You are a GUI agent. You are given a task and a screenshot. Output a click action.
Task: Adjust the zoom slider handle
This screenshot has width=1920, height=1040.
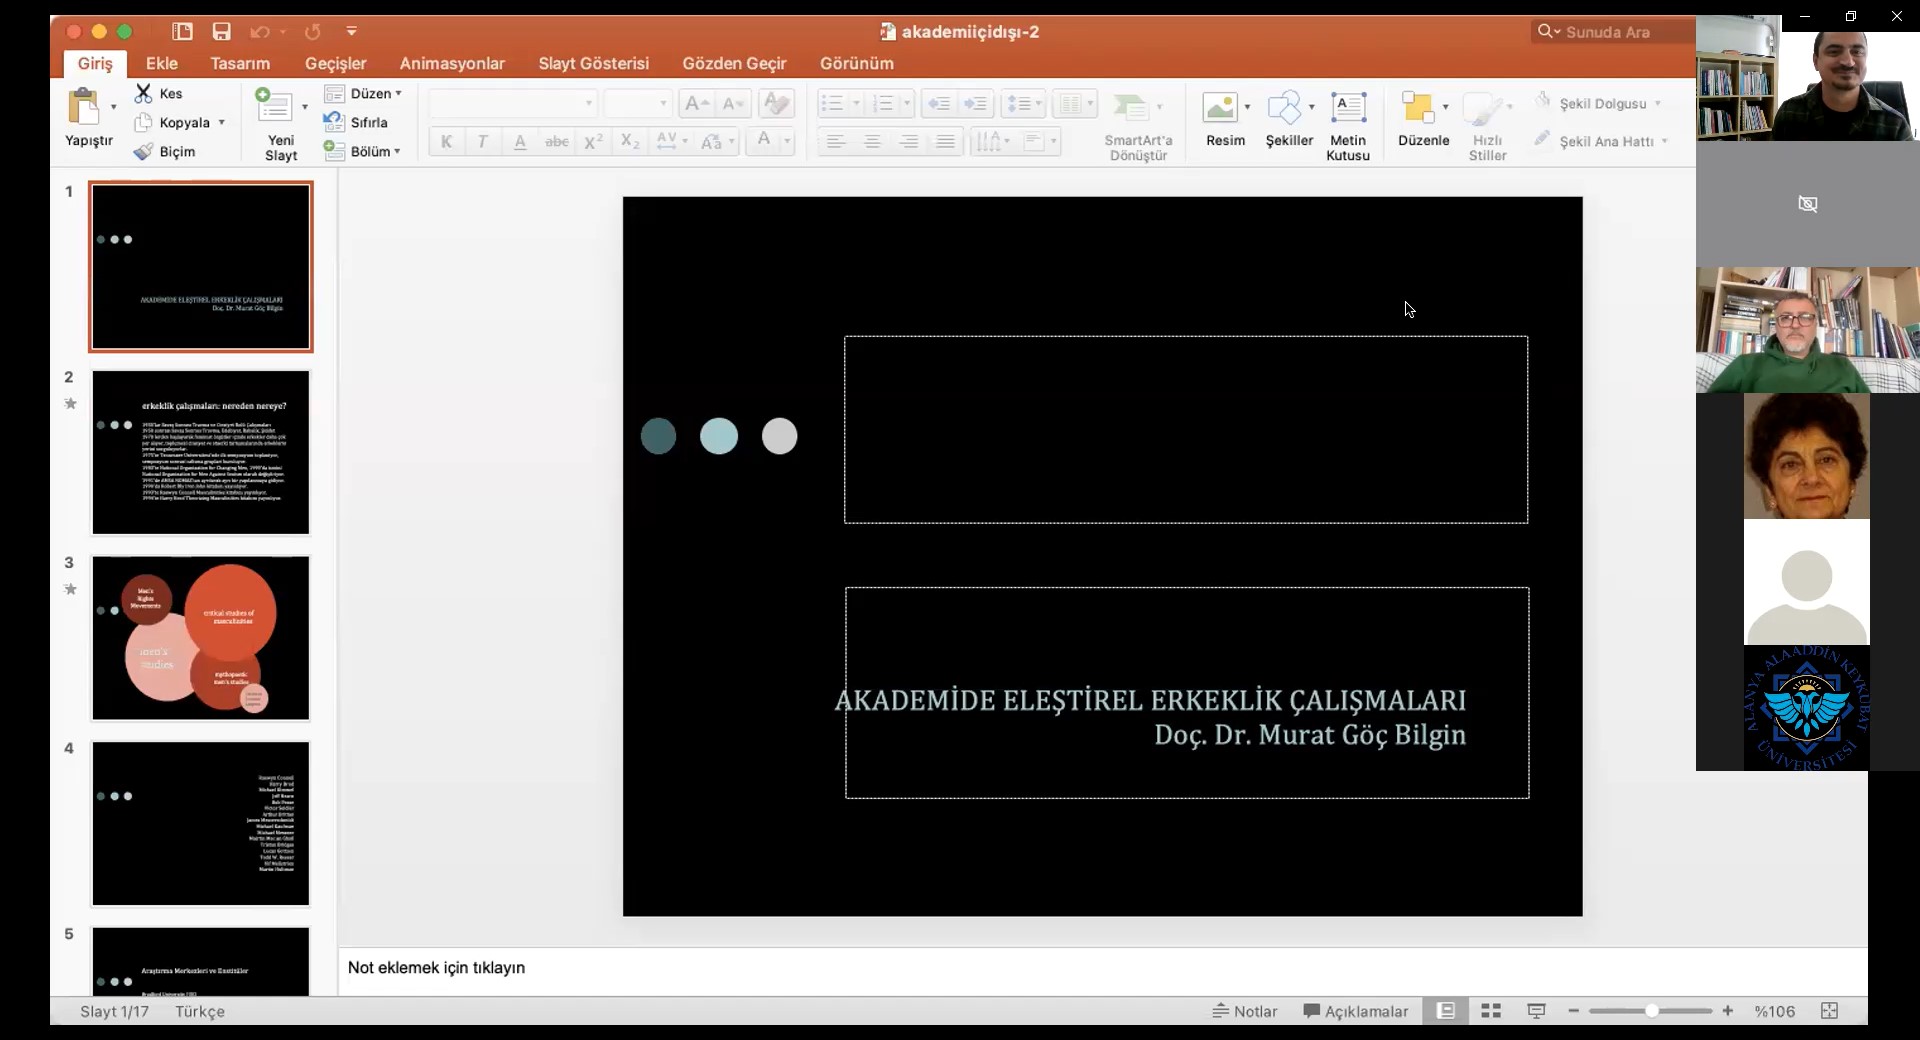(x=1652, y=1011)
